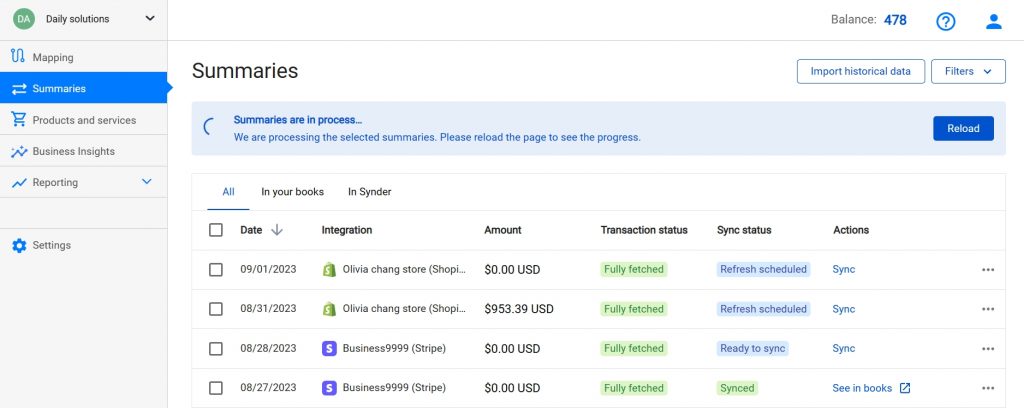
Task: Click Sync for the 08/31/2023 summary
Action: pos(843,309)
